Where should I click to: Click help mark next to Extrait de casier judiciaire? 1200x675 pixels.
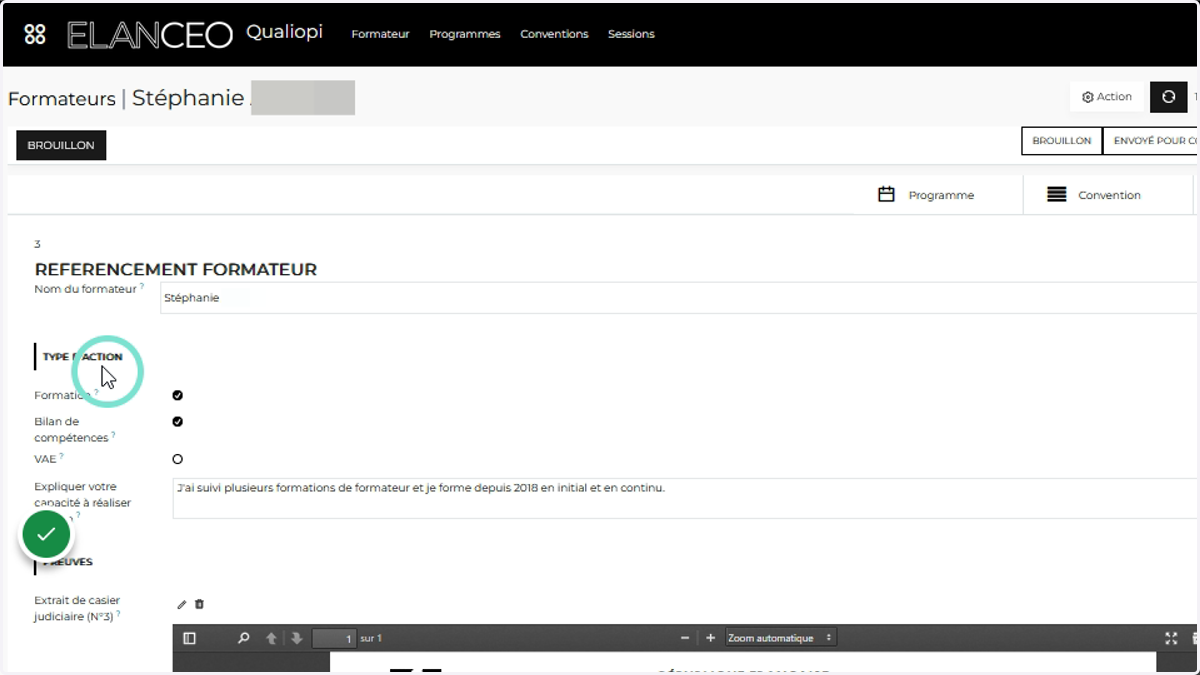pyautogui.click(x=118, y=614)
